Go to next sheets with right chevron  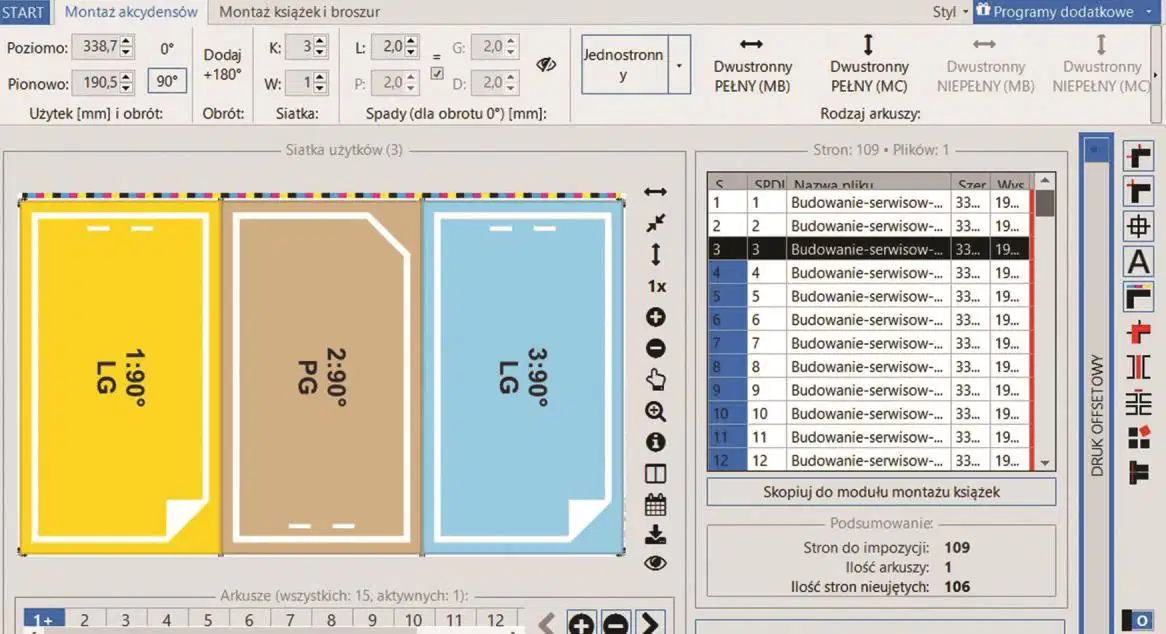649,623
